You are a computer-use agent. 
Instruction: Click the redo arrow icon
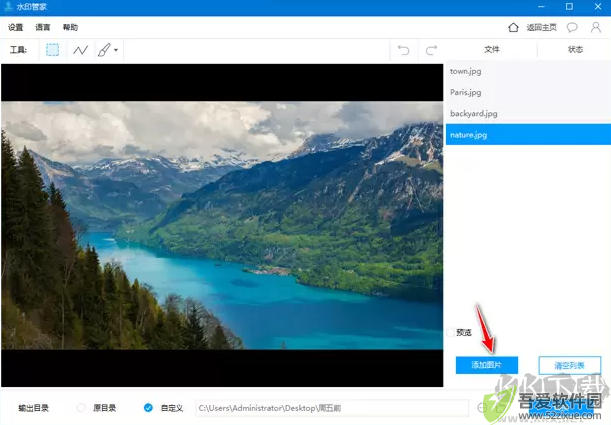point(431,50)
